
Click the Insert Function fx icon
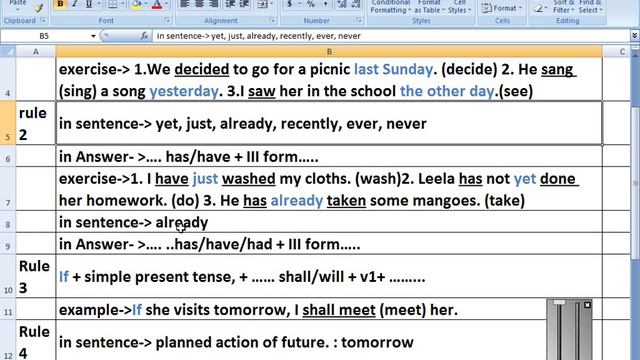144,36
